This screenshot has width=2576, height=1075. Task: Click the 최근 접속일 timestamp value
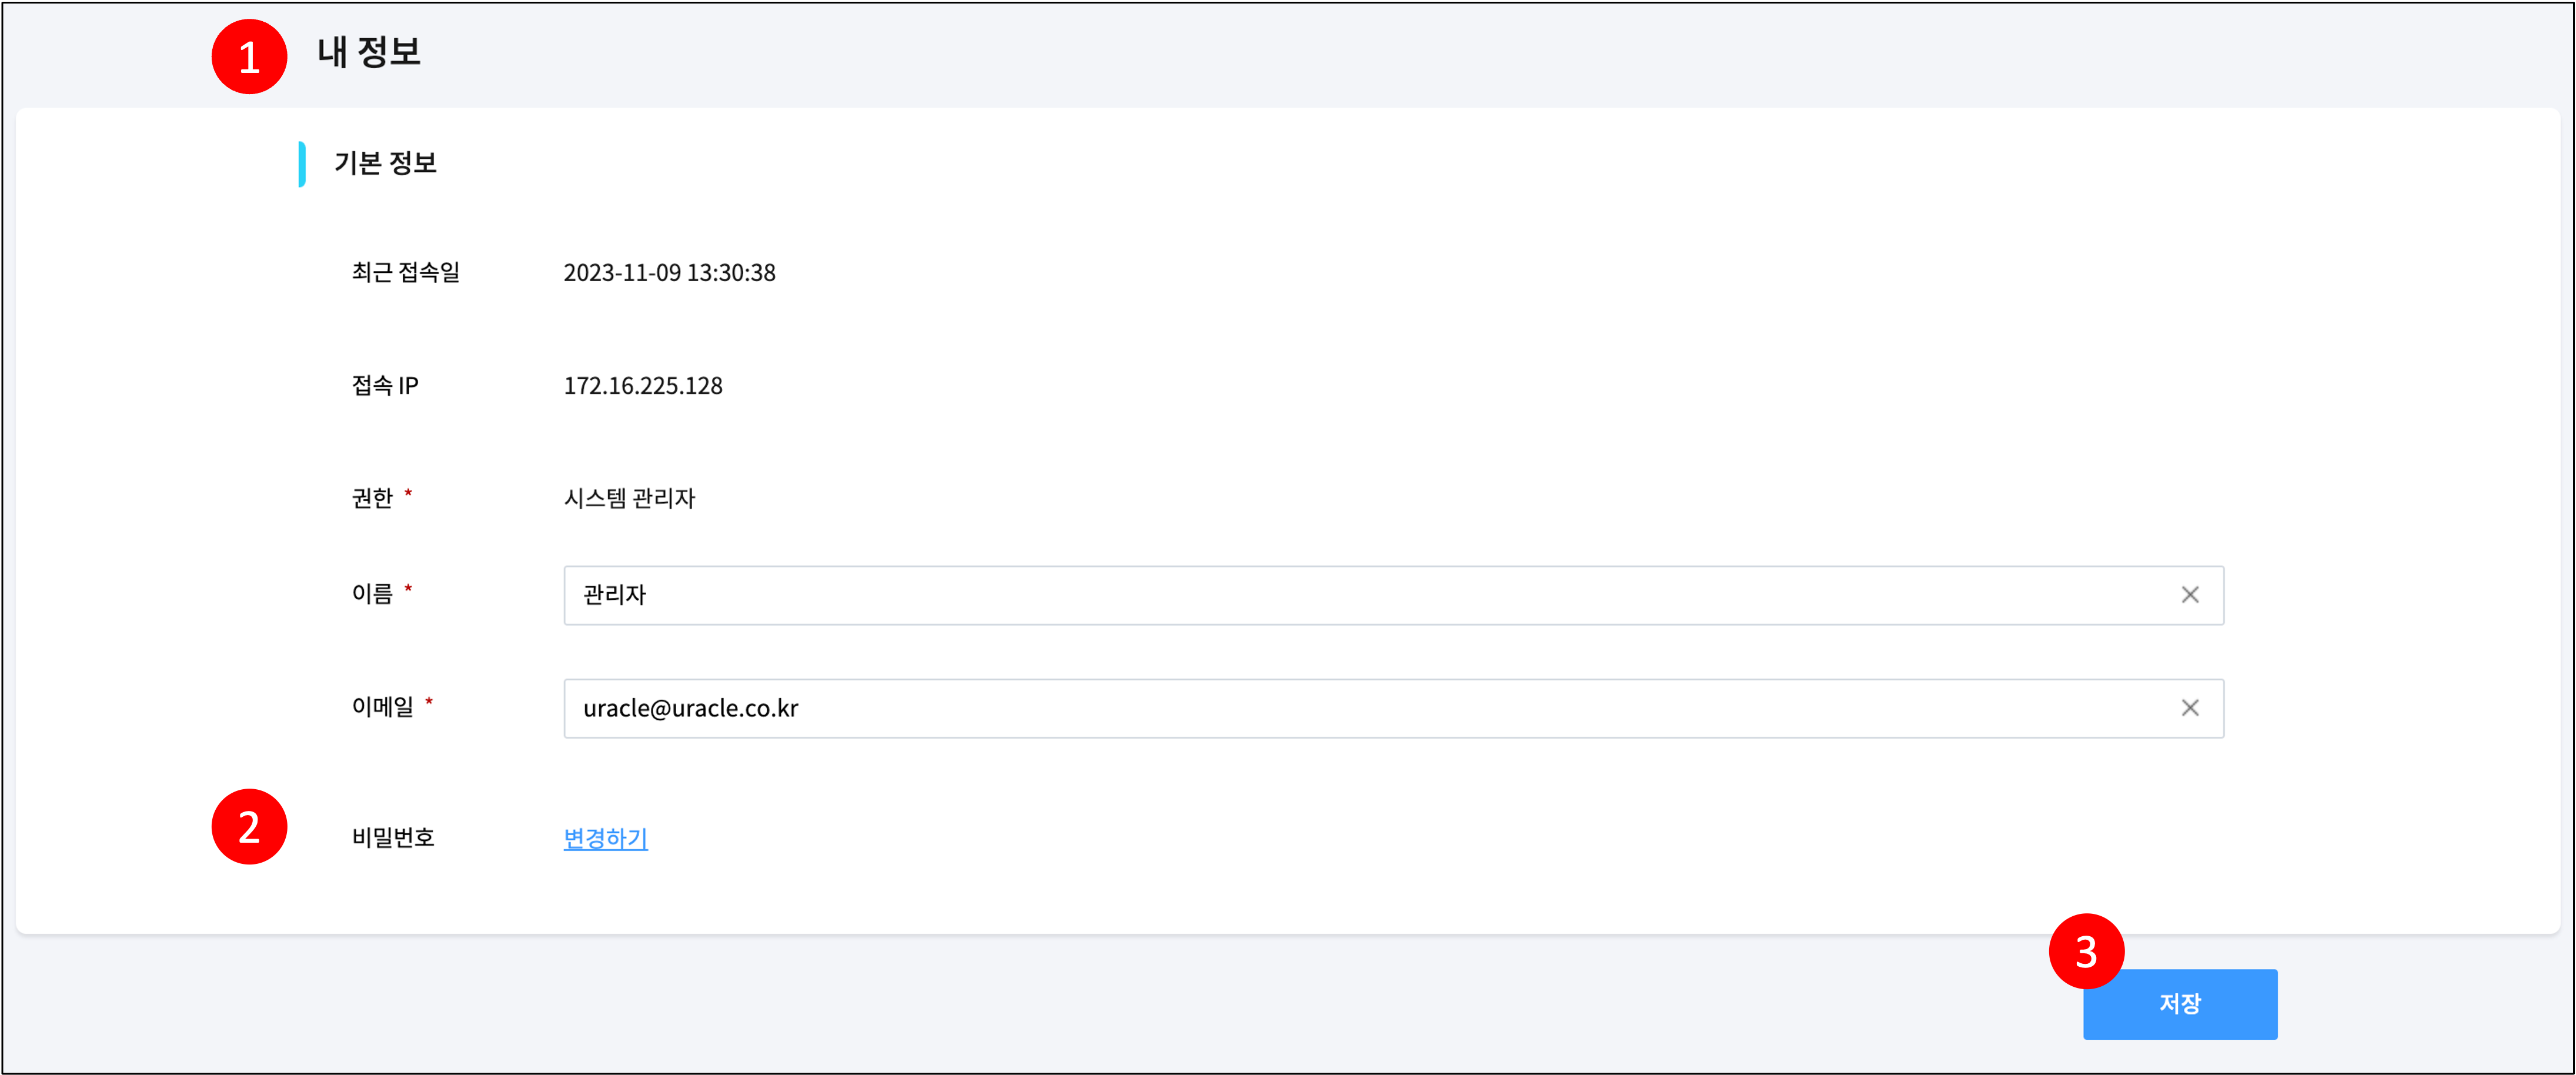coord(670,272)
